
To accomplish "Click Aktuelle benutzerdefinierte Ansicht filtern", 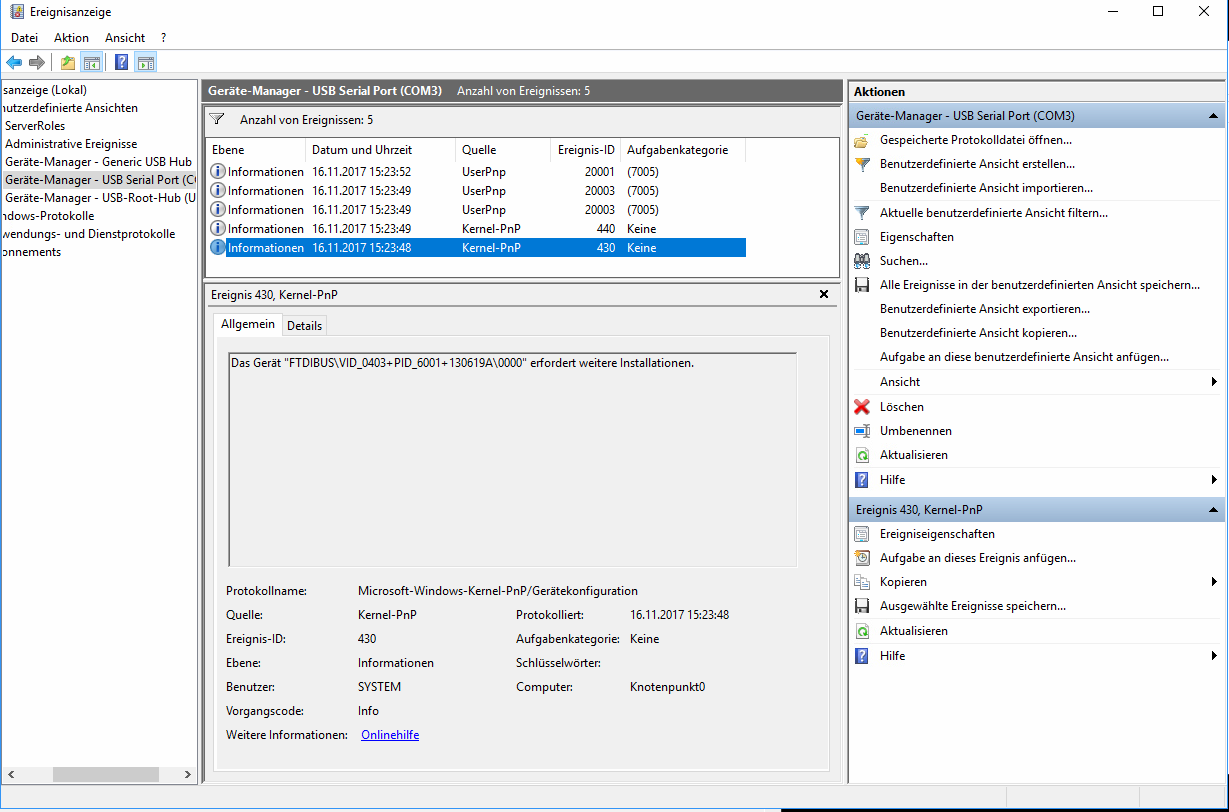I will [993, 213].
